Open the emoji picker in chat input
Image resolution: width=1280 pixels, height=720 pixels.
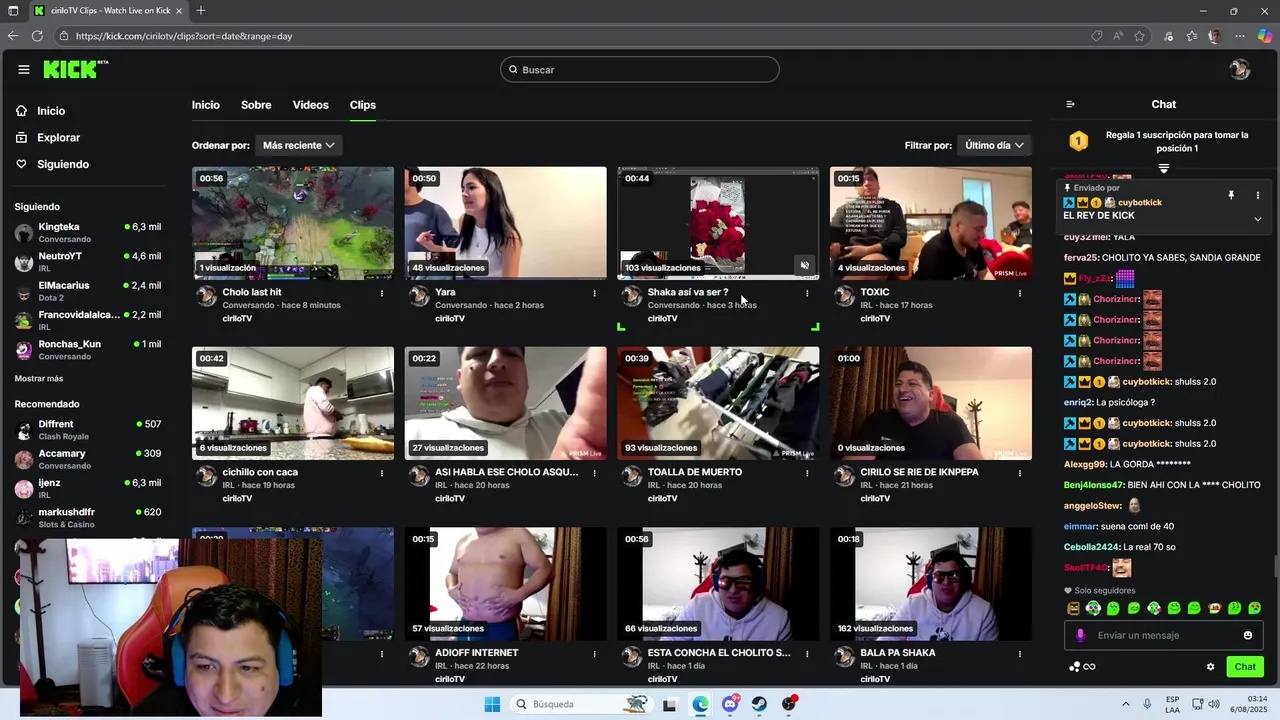tap(1247, 635)
